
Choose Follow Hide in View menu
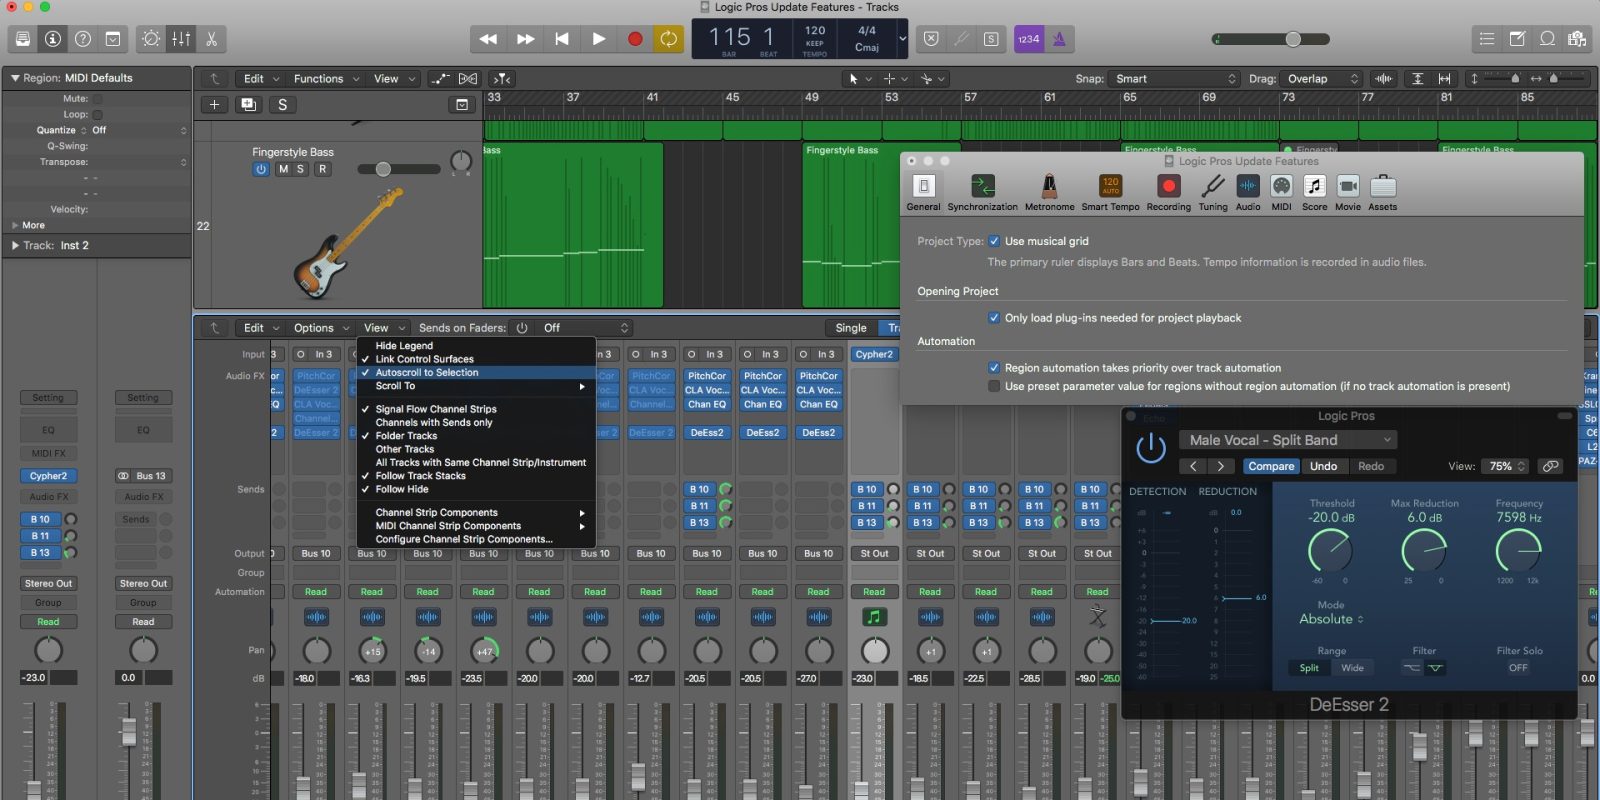[402, 489]
